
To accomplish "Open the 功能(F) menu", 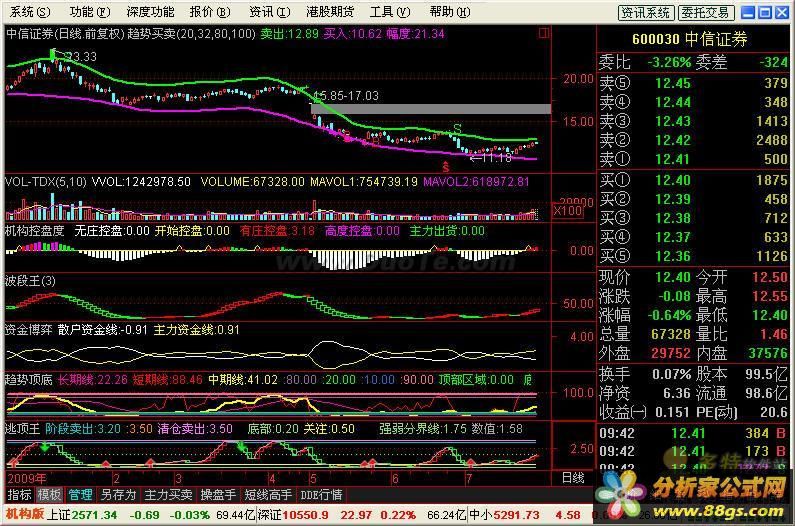I will 90,12.
